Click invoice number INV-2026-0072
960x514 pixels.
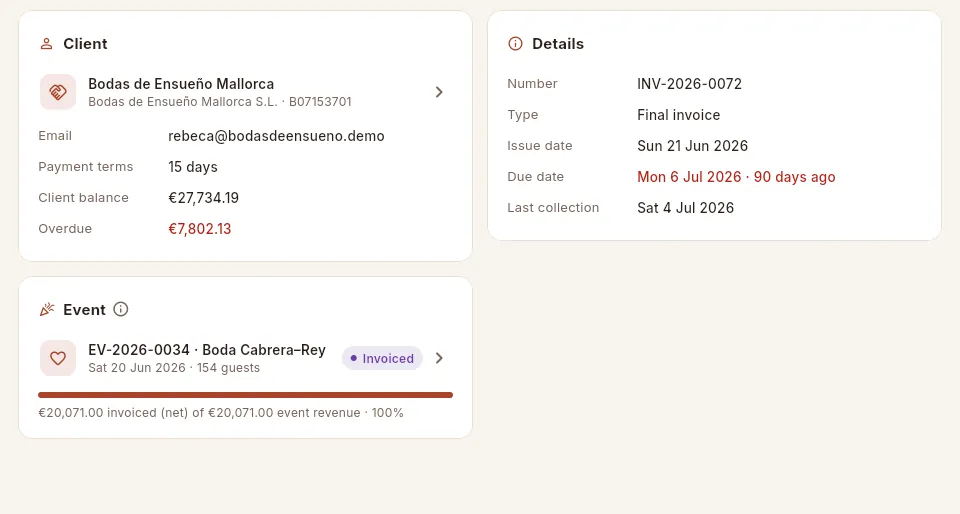(x=689, y=84)
